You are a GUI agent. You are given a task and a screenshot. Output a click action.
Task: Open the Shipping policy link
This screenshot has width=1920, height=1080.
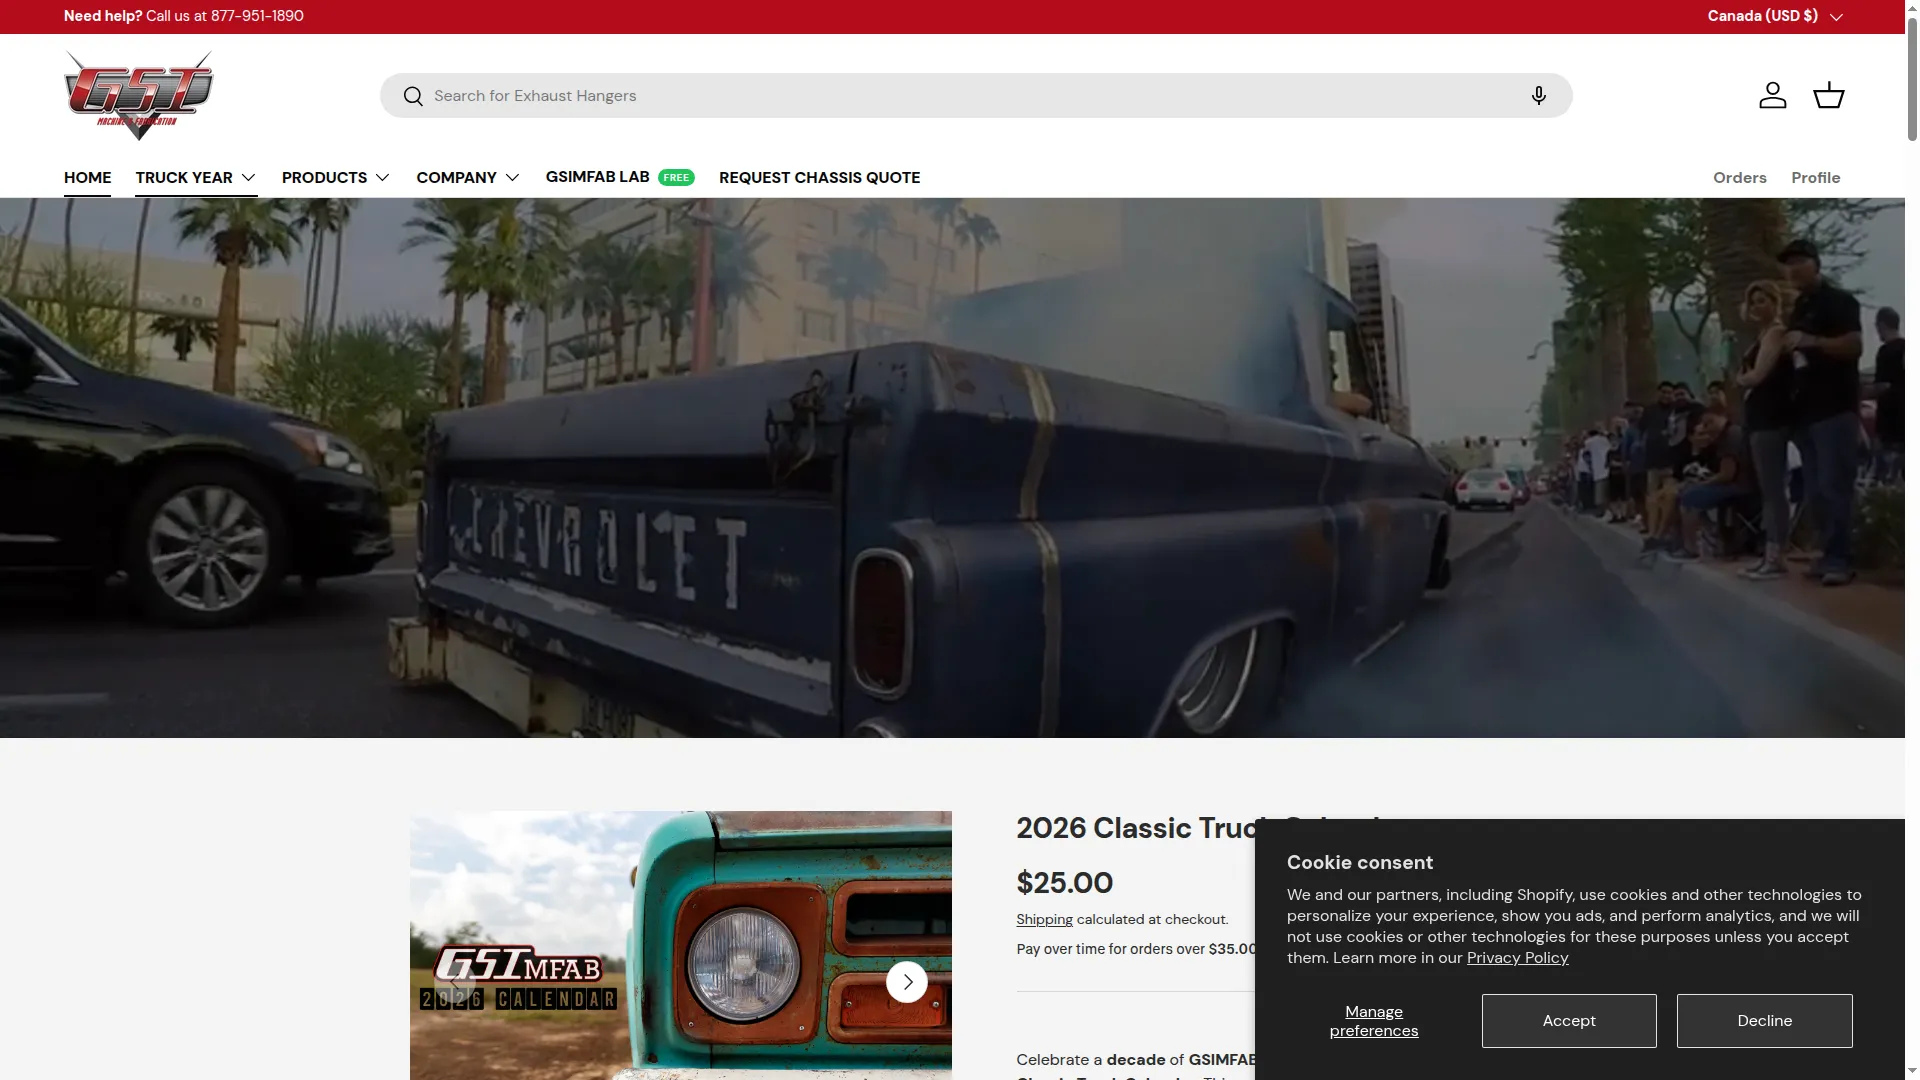[x=1044, y=919]
